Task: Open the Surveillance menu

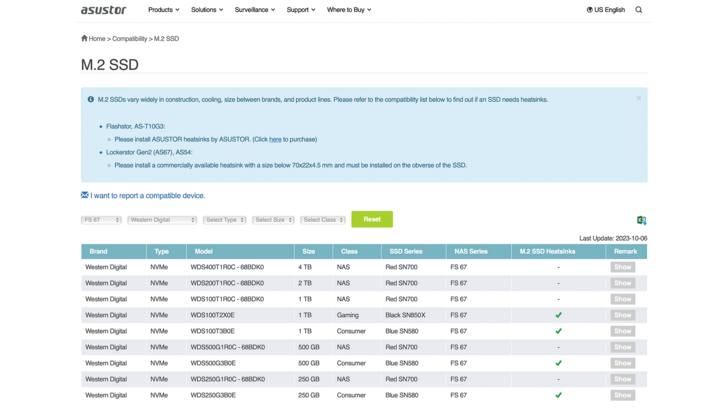Action: pos(254,10)
